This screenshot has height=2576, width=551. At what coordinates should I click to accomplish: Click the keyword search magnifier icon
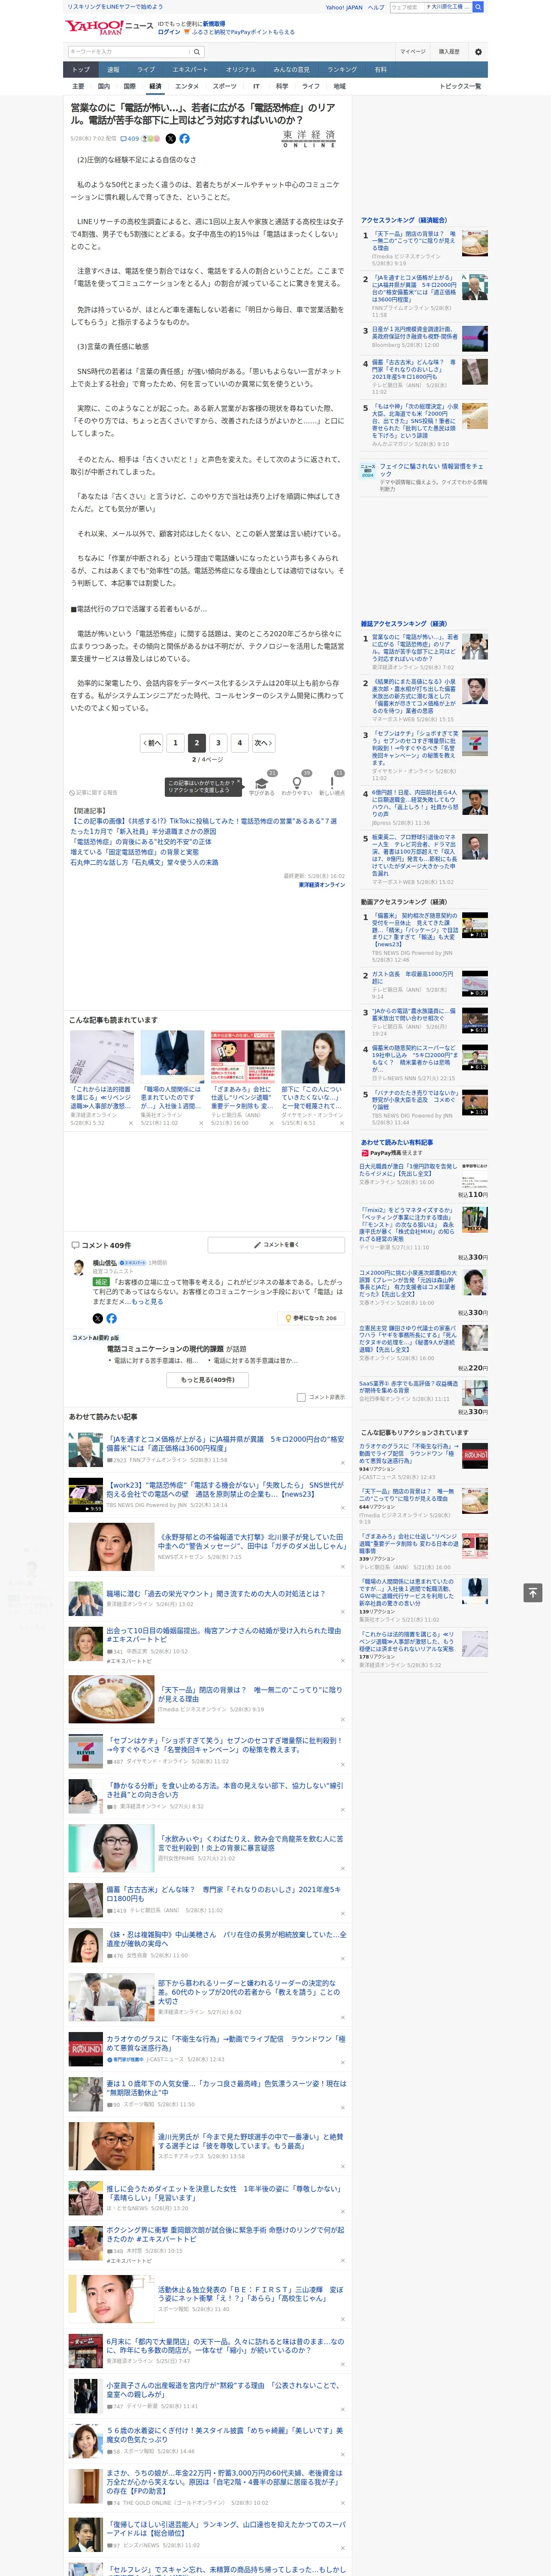tap(197, 52)
